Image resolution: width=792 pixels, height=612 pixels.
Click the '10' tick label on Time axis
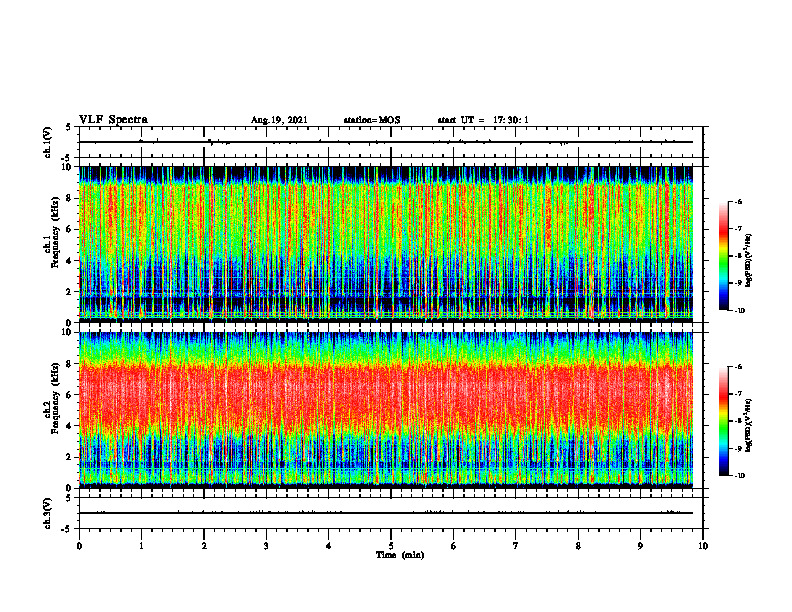point(703,546)
